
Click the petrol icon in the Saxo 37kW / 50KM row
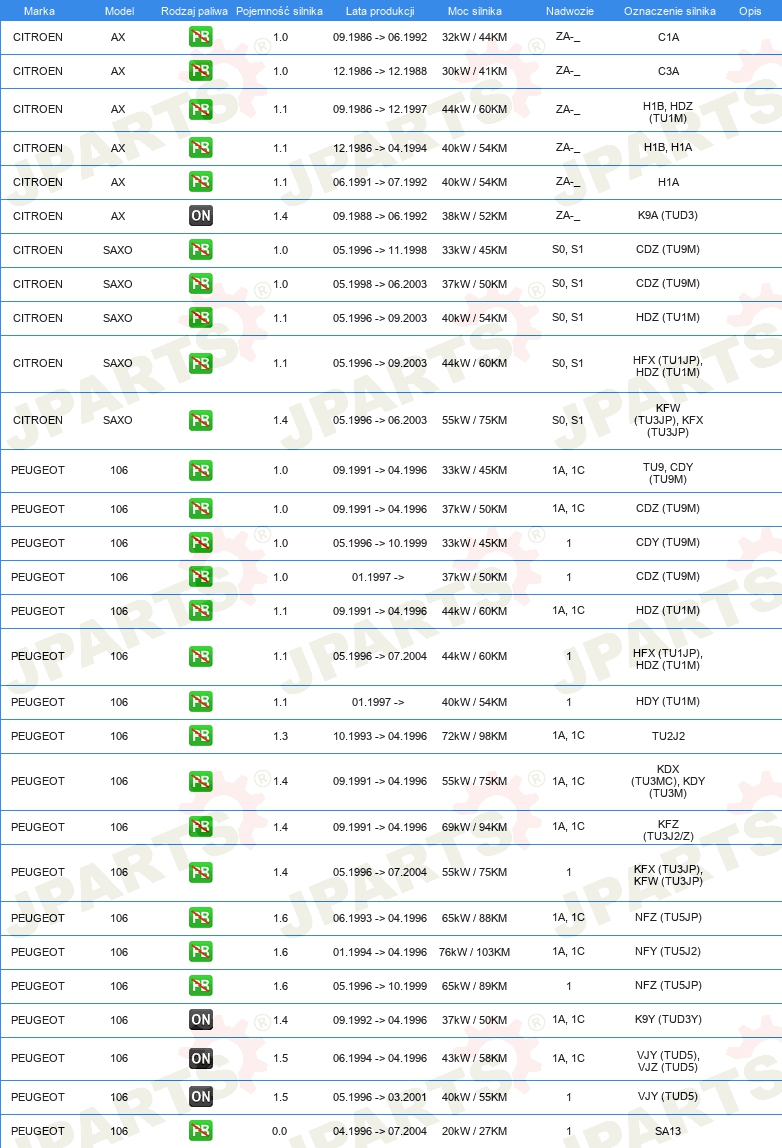tap(201, 283)
